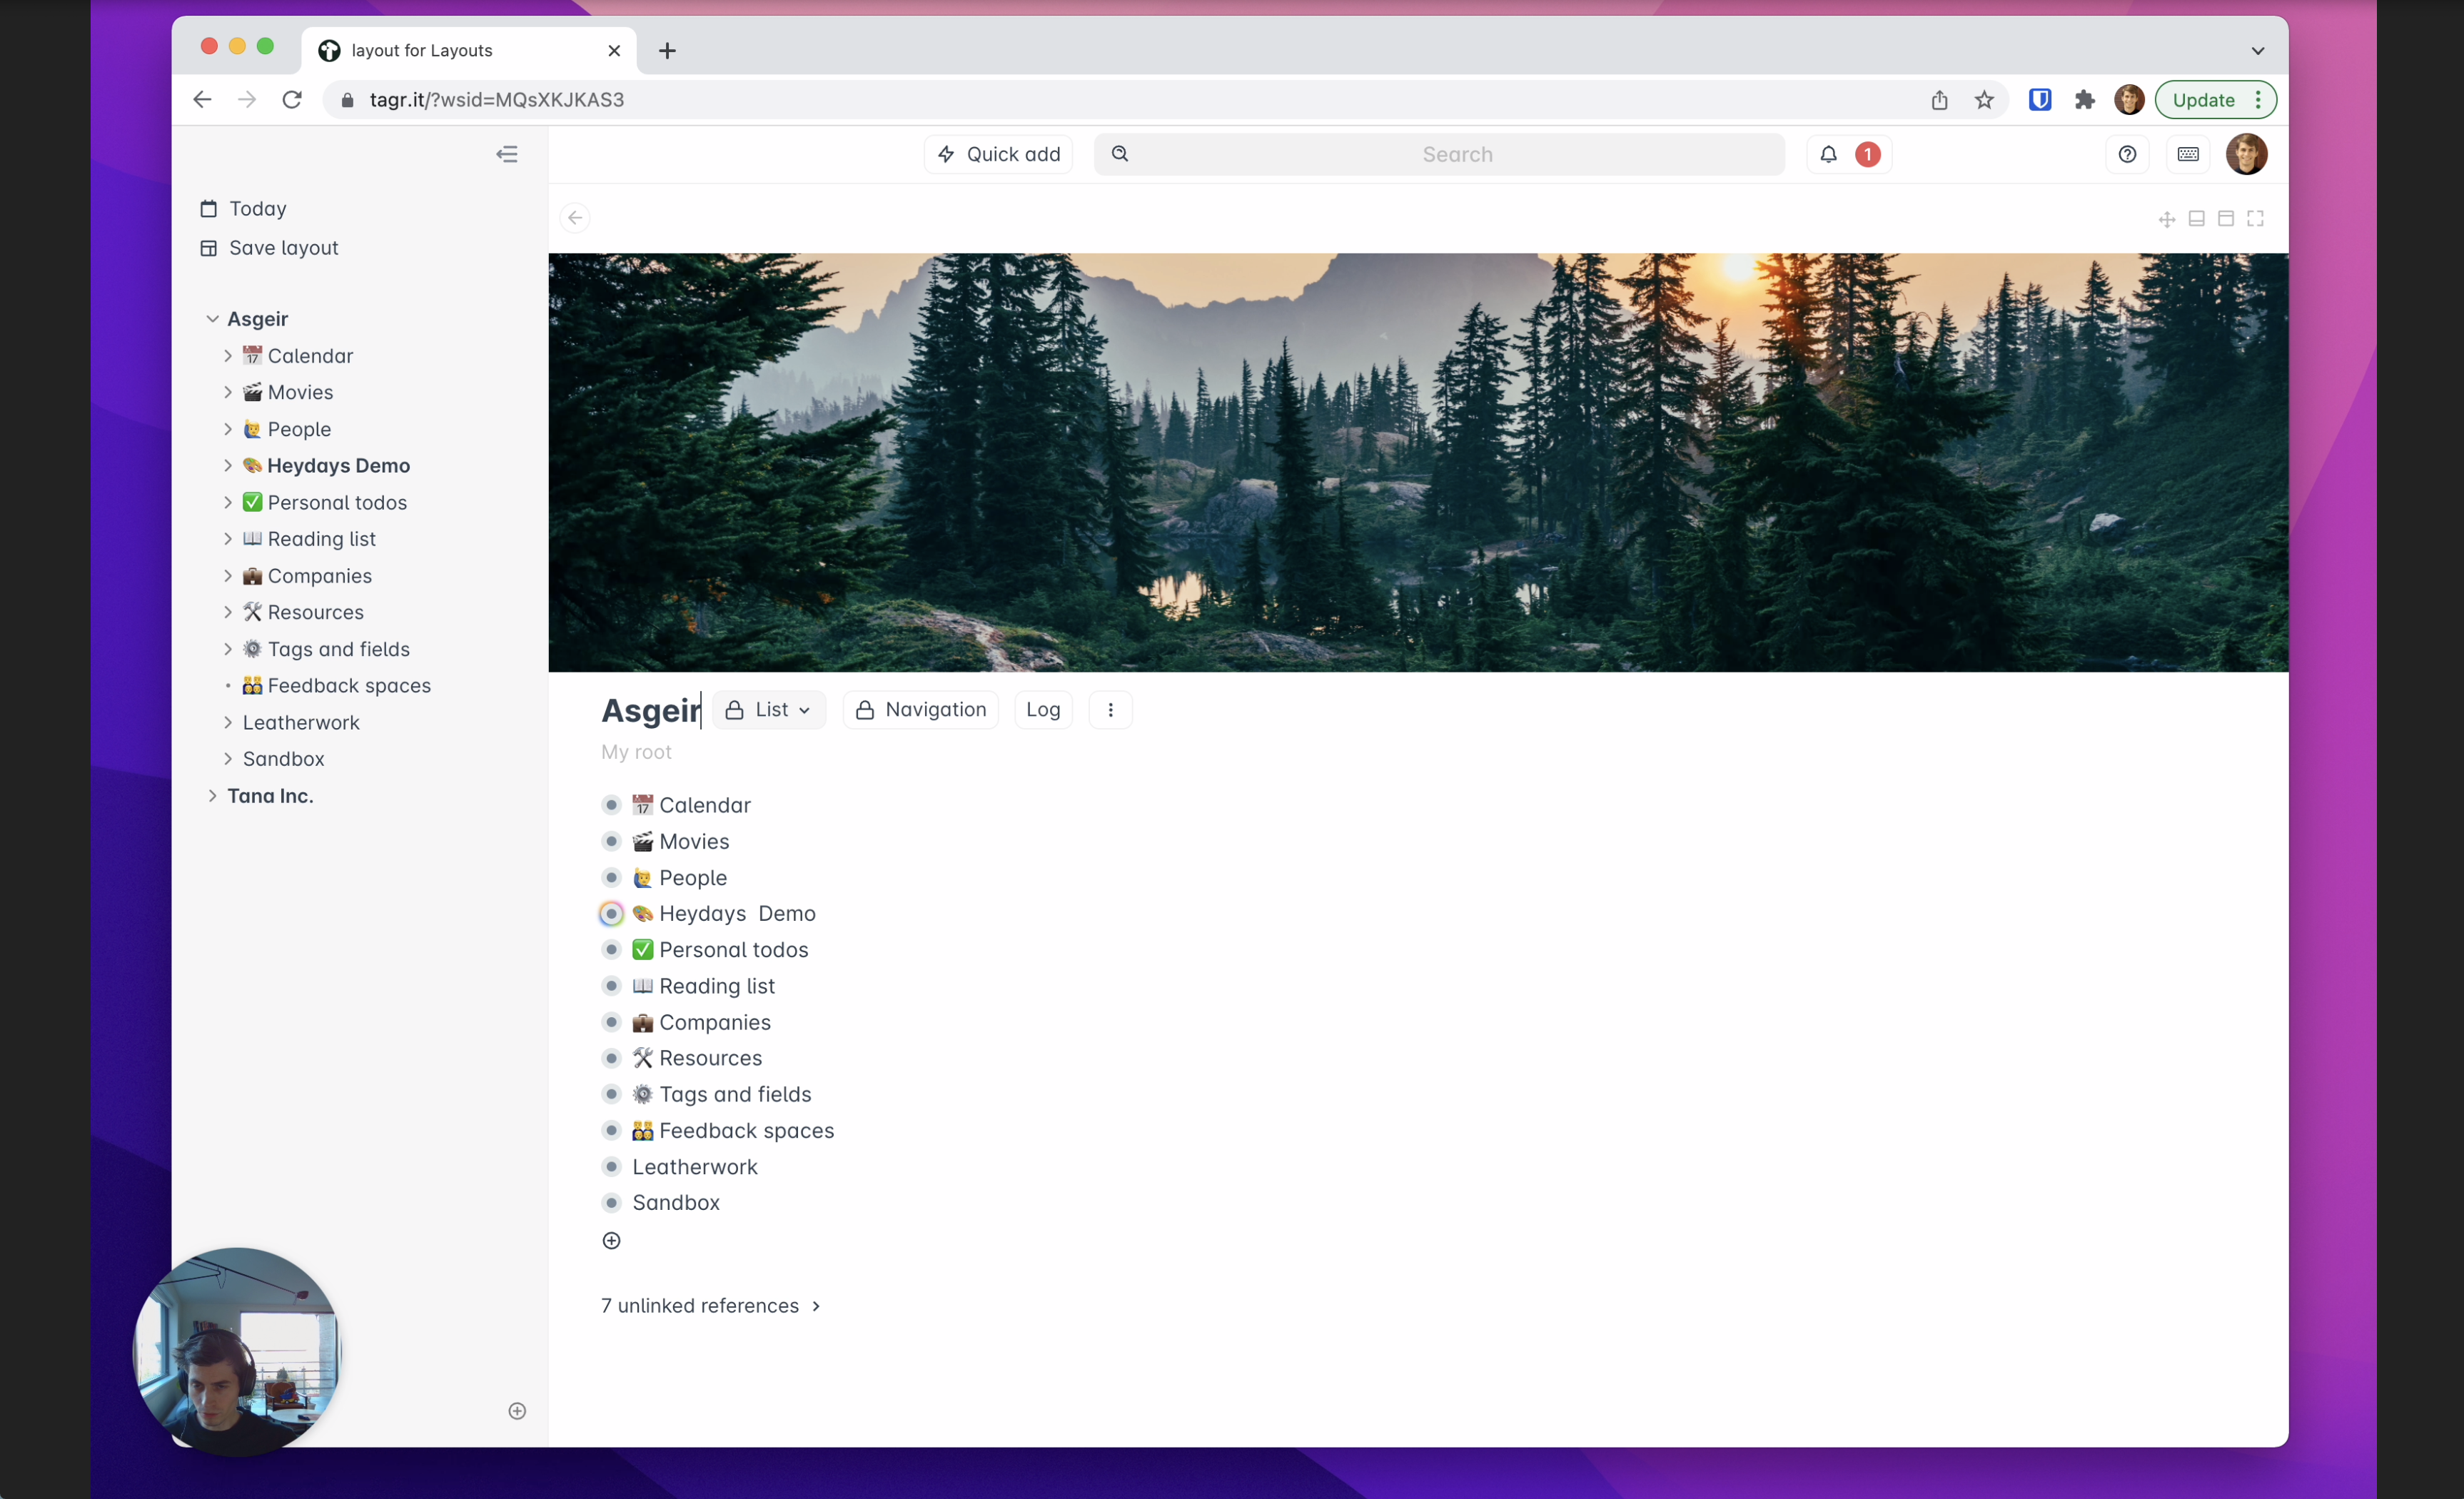Expand Personal todos in the sidebar

(228, 502)
